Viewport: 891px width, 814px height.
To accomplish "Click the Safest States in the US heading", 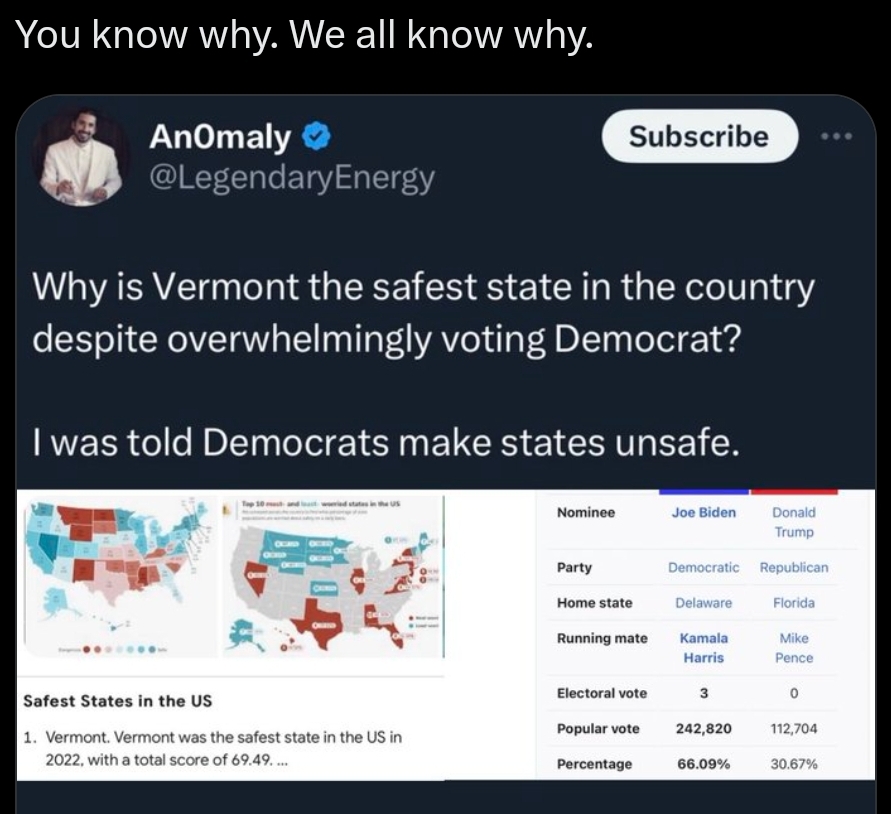I will (x=118, y=701).
